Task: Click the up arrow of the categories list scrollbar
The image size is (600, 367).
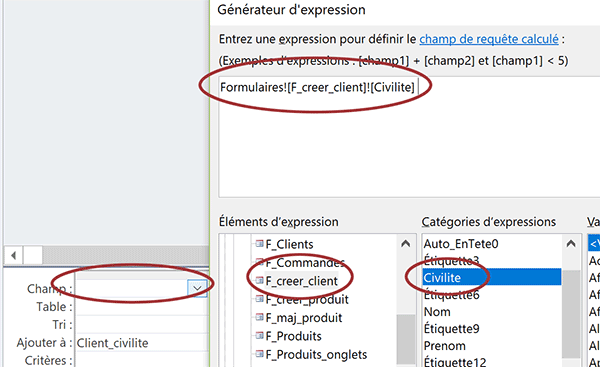Action: click(x=571, y=243)
